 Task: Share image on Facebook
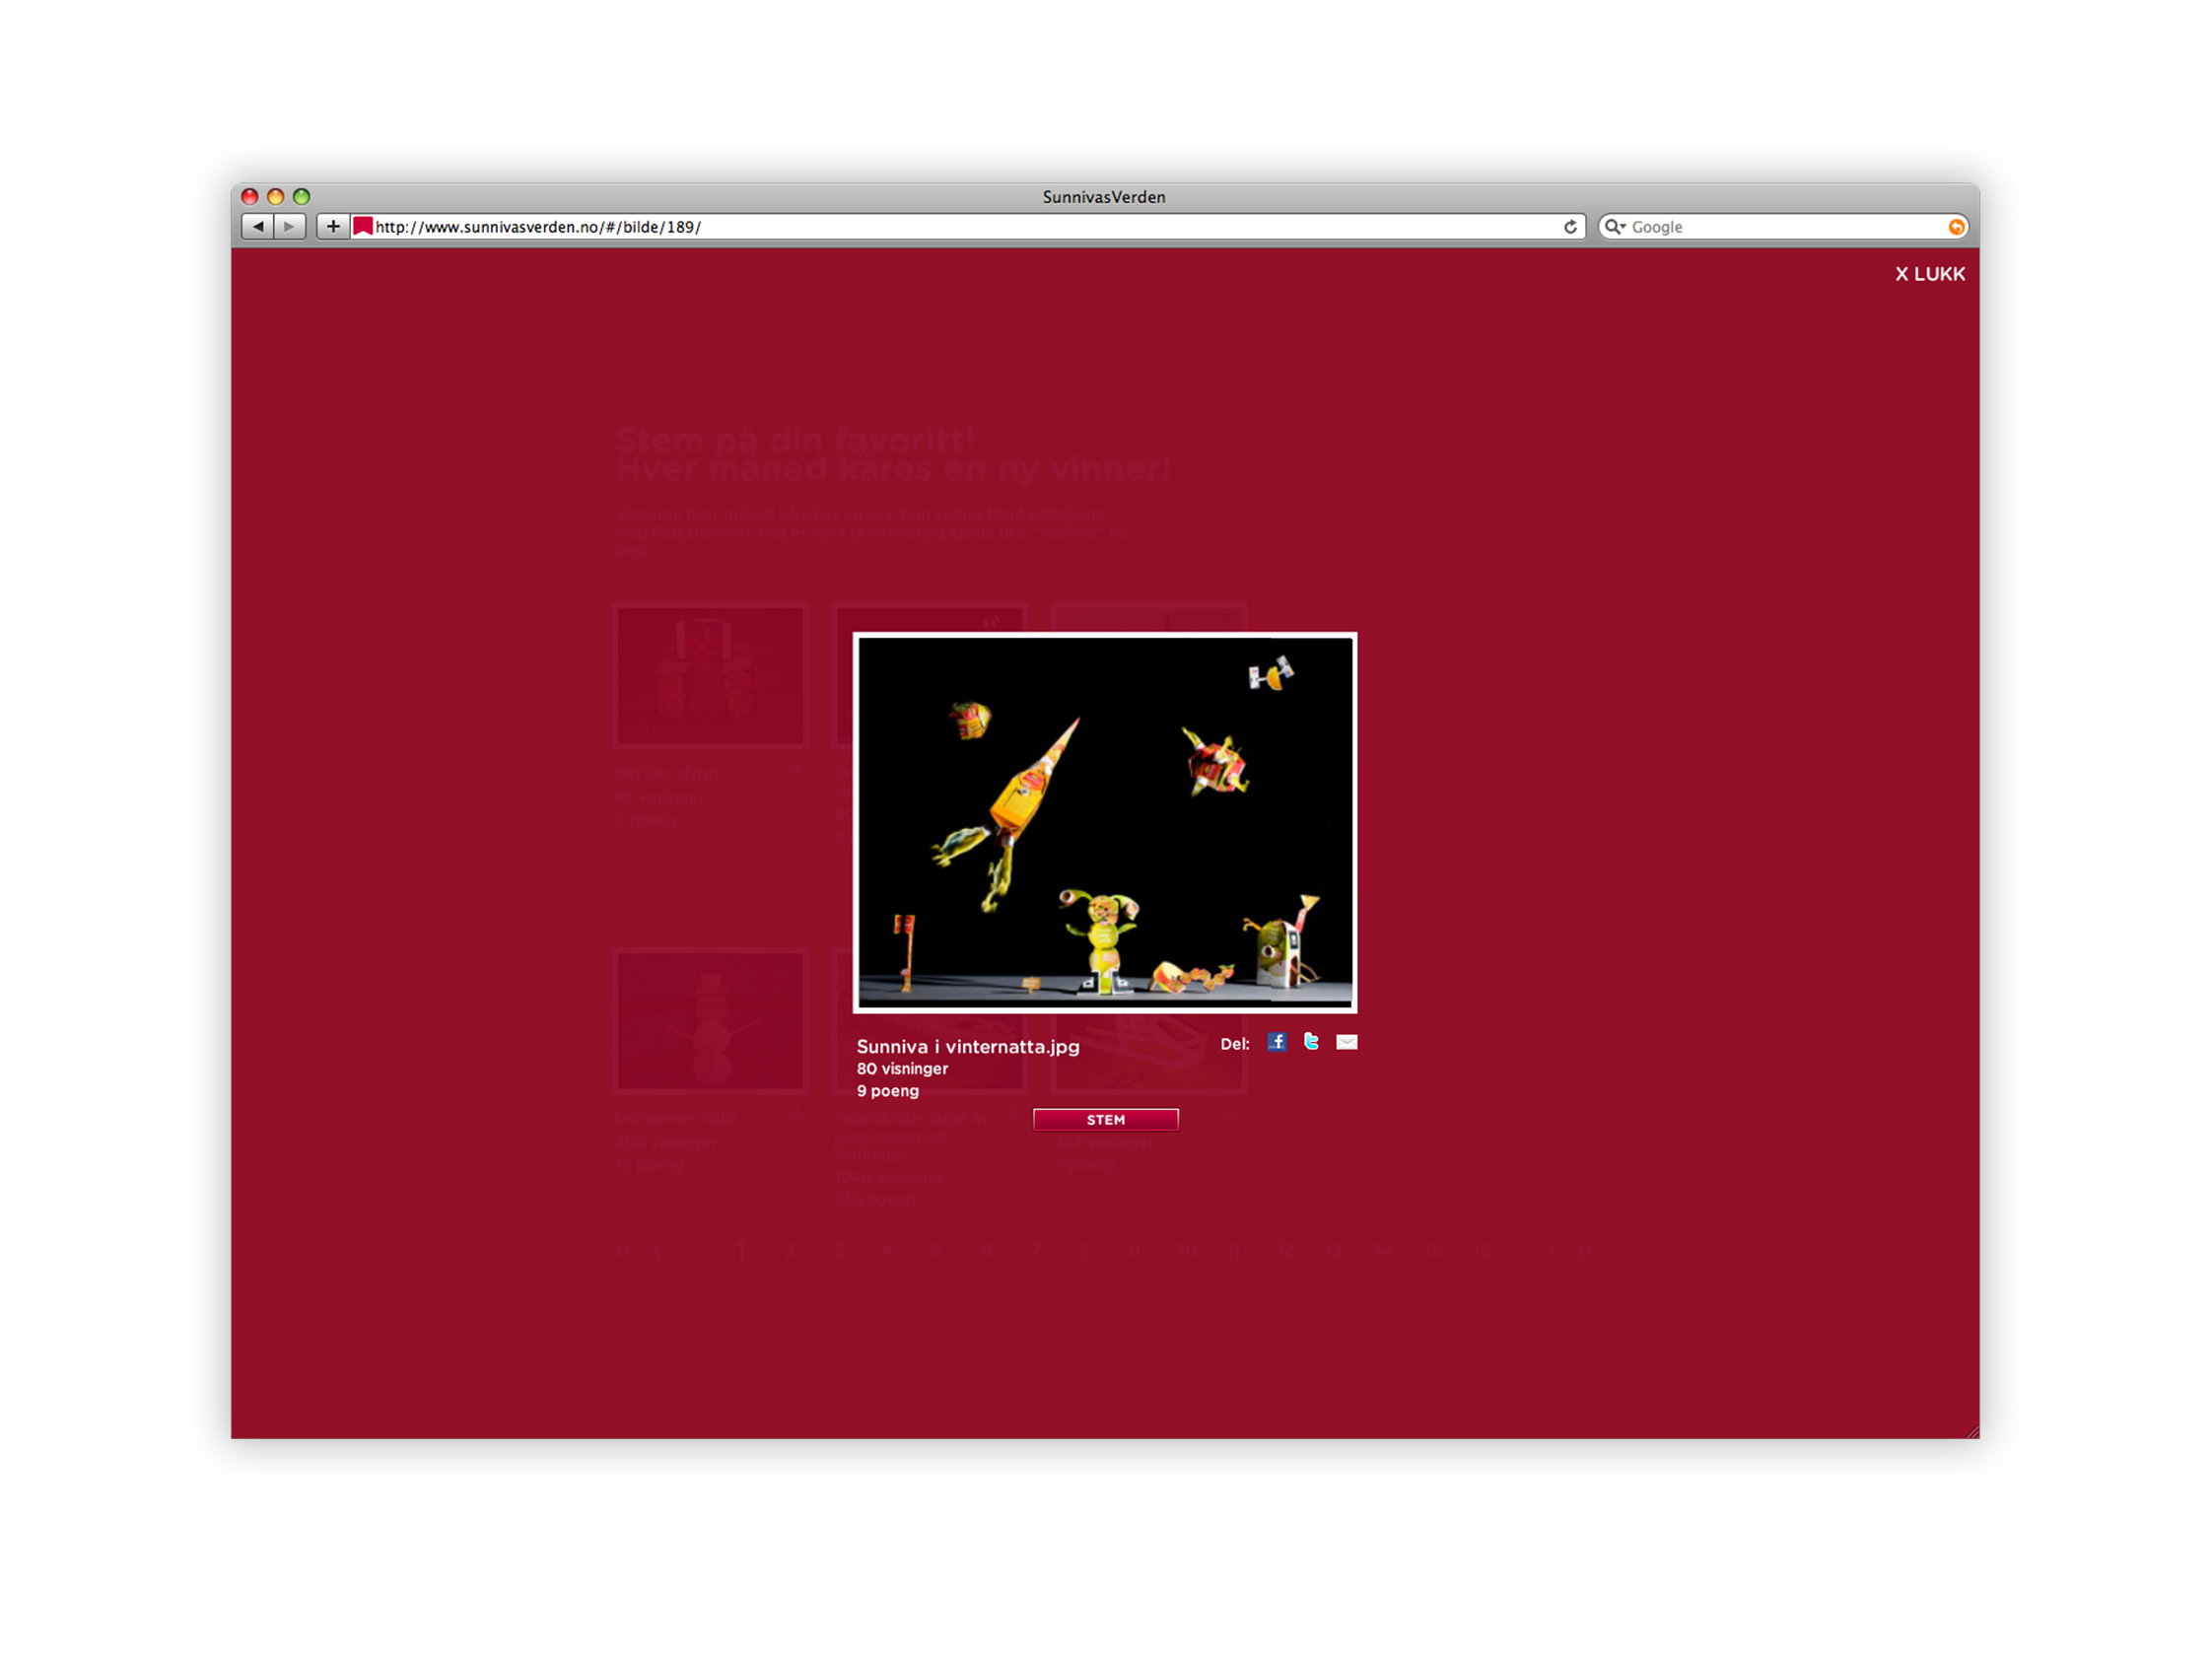[1277, 1042]
